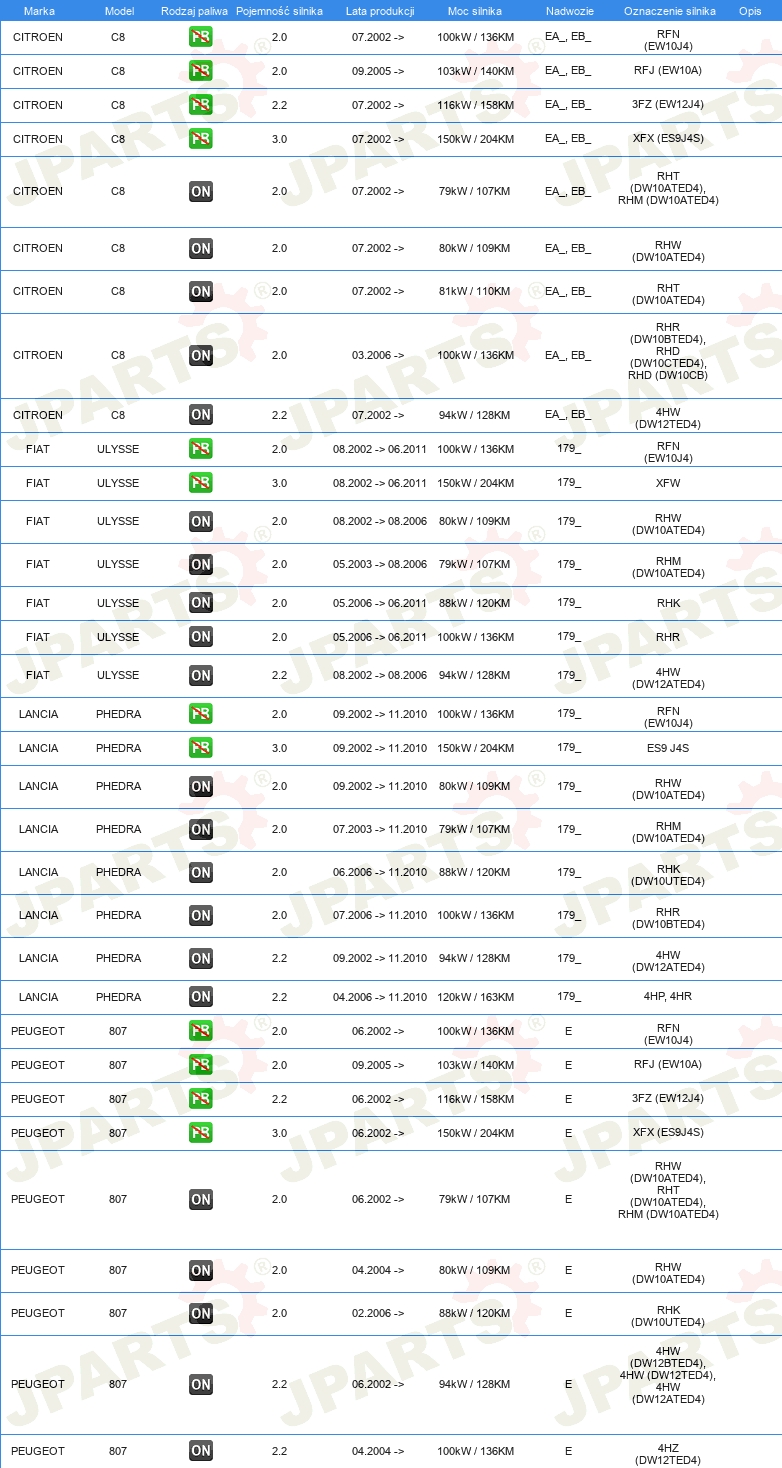Click diesel ON icon for Fiat Ulysse 88kW RHK
This screenshot has height=1468, width=782.
click(201, 603)
